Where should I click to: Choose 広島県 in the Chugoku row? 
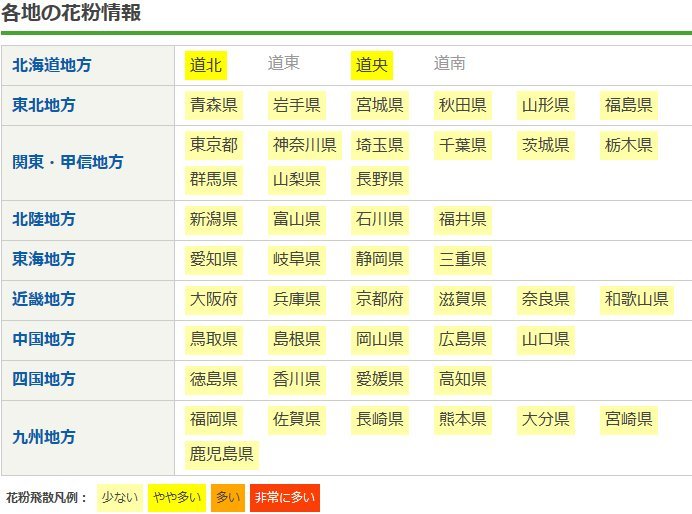pyautogui.click(x=463, y=339)
